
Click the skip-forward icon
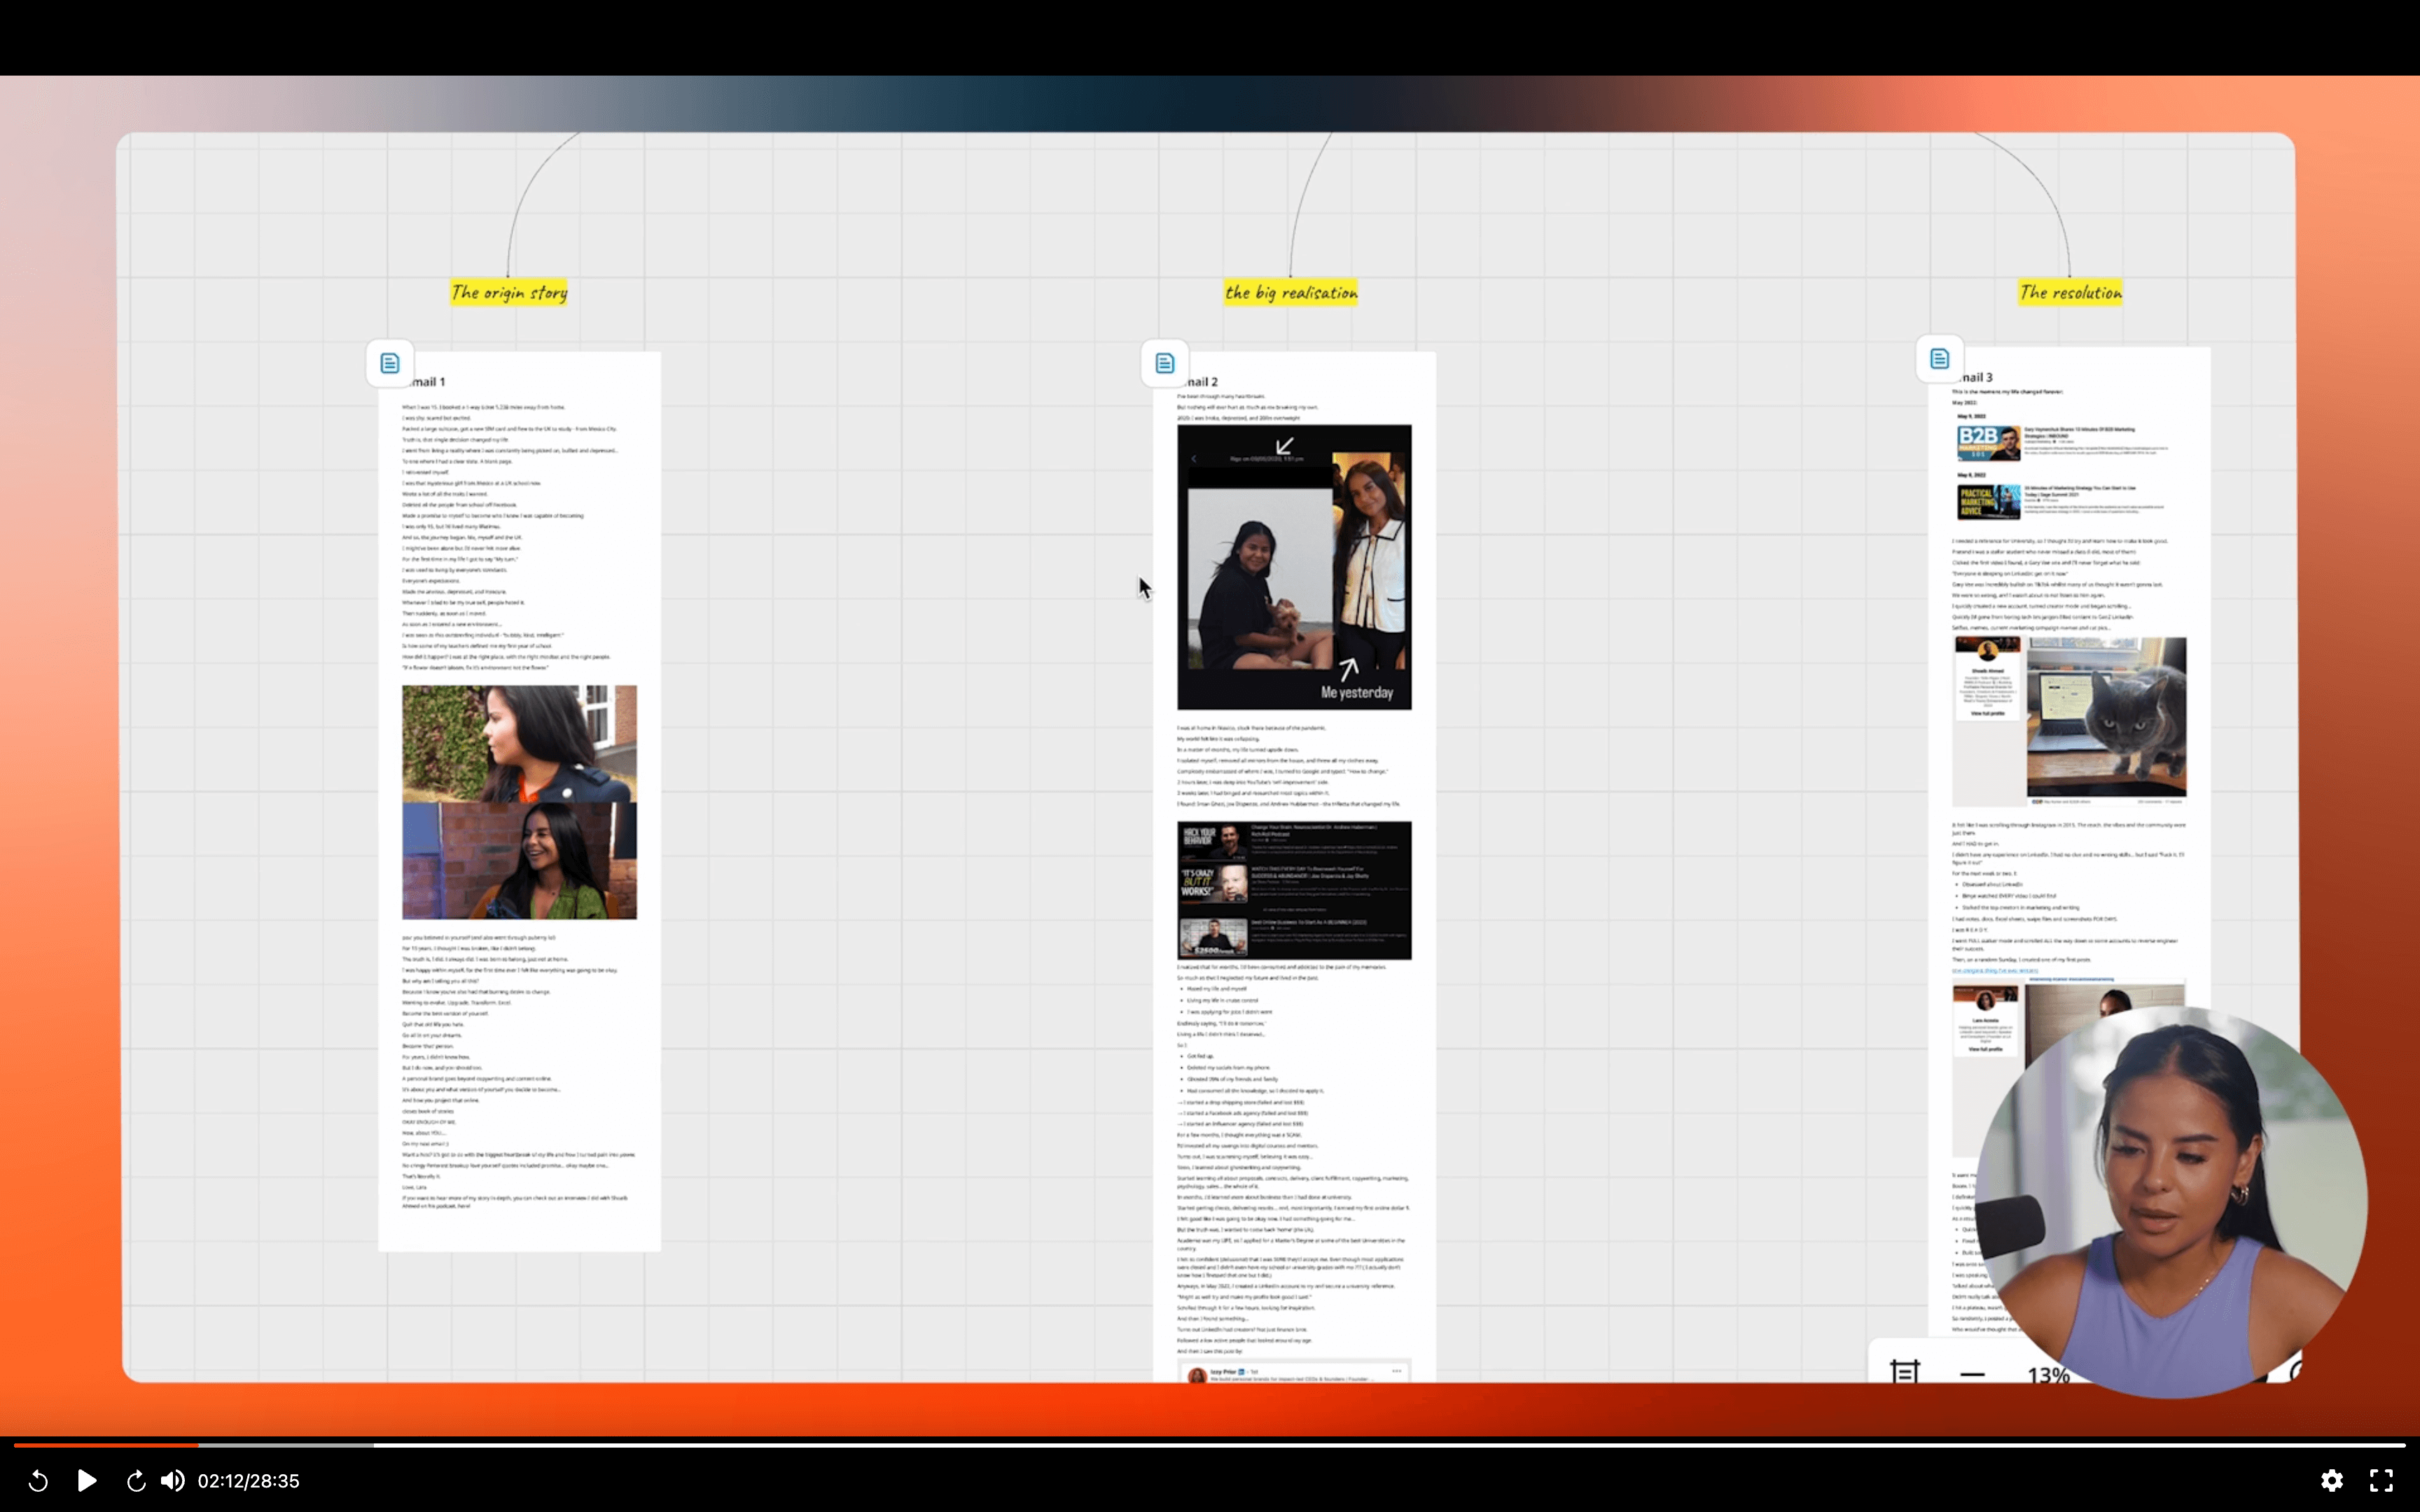[x=135, y=1481]
